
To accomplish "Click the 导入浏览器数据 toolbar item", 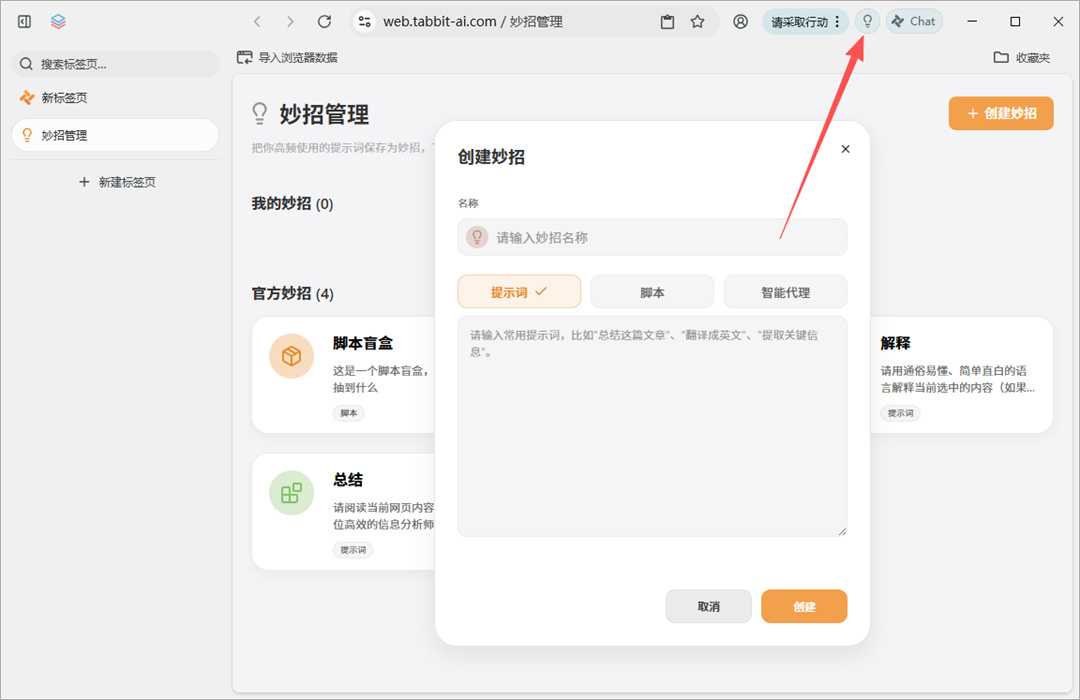I will tap(288, 58).
